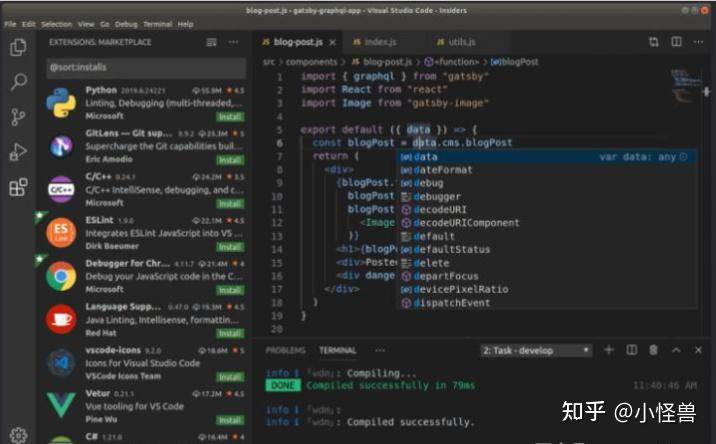The image size is (716, 444).
Task: Select 'dateFormat' in suggestion list
Action: coord(547,170)
